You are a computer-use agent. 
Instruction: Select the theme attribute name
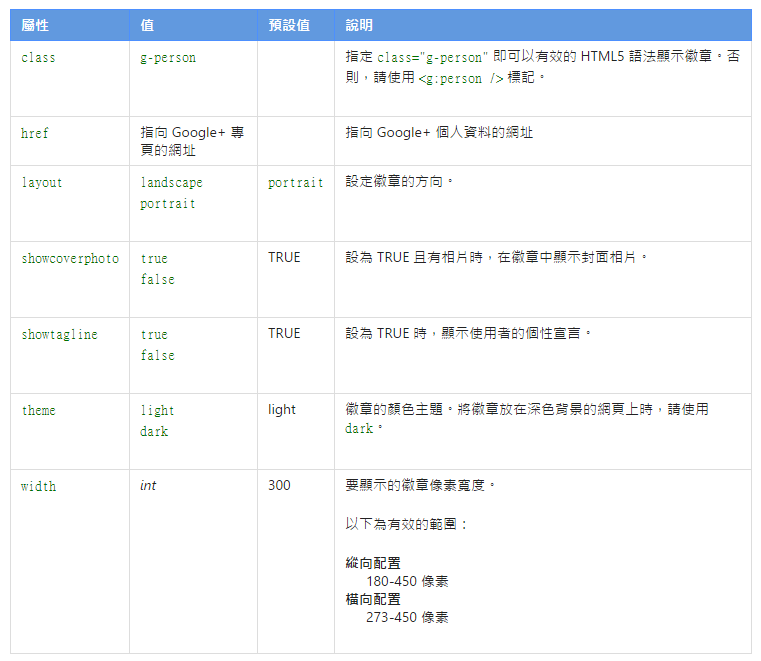[x=38, y=410]
